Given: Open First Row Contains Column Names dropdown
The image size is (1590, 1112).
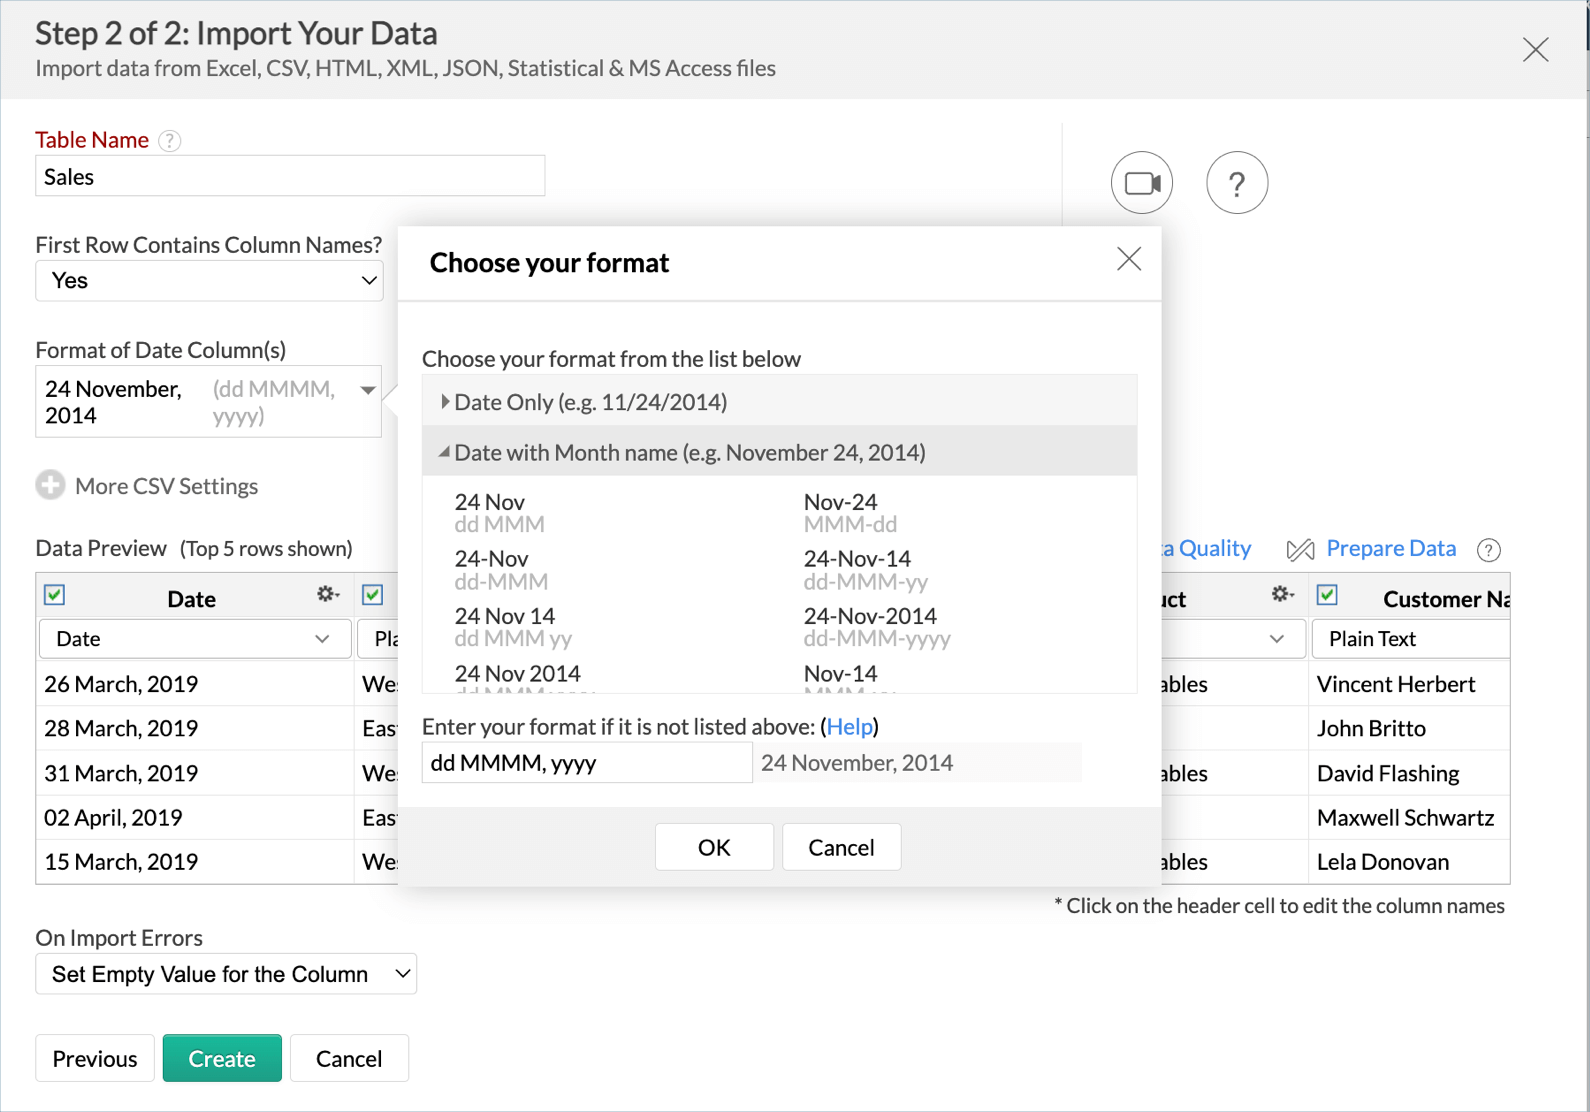Looking at the screenshot, I should 209,281.
